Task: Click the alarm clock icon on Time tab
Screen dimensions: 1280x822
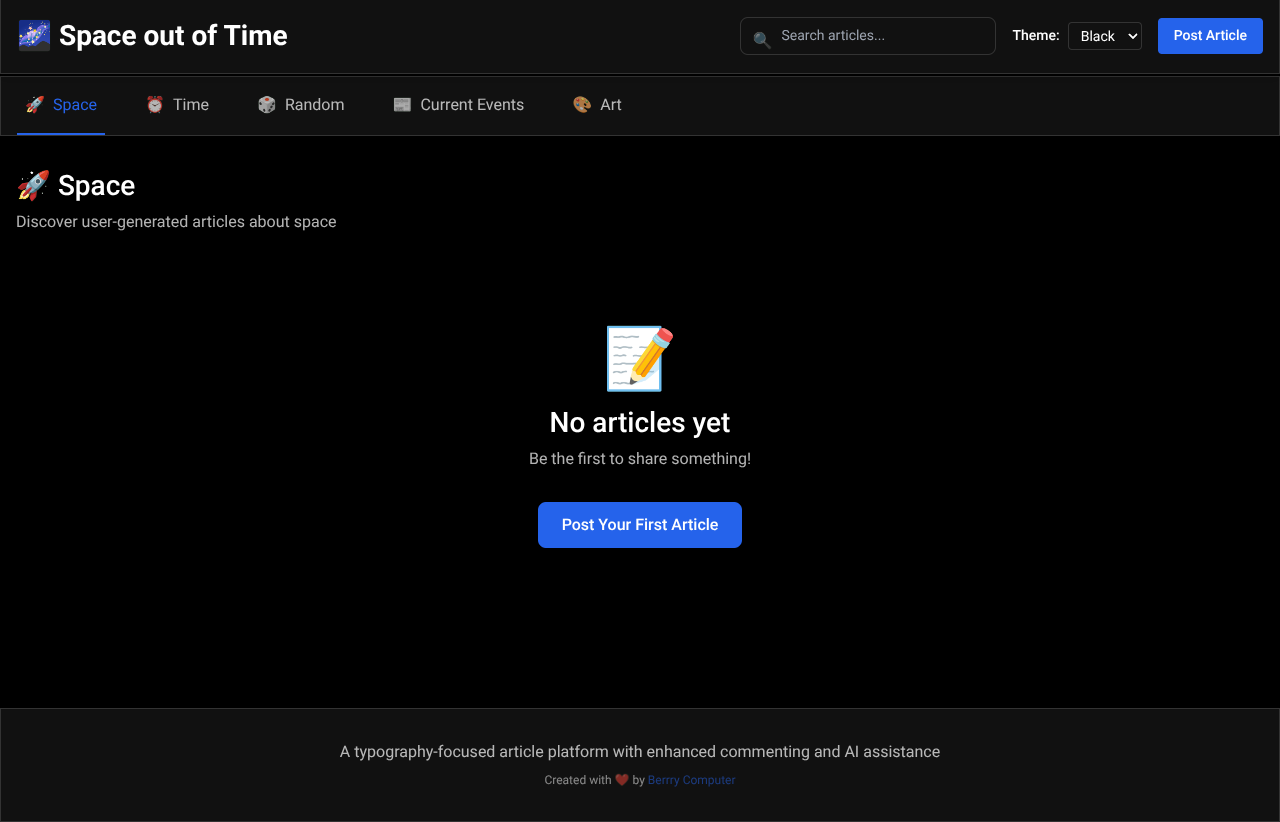Action: (155, 105)
